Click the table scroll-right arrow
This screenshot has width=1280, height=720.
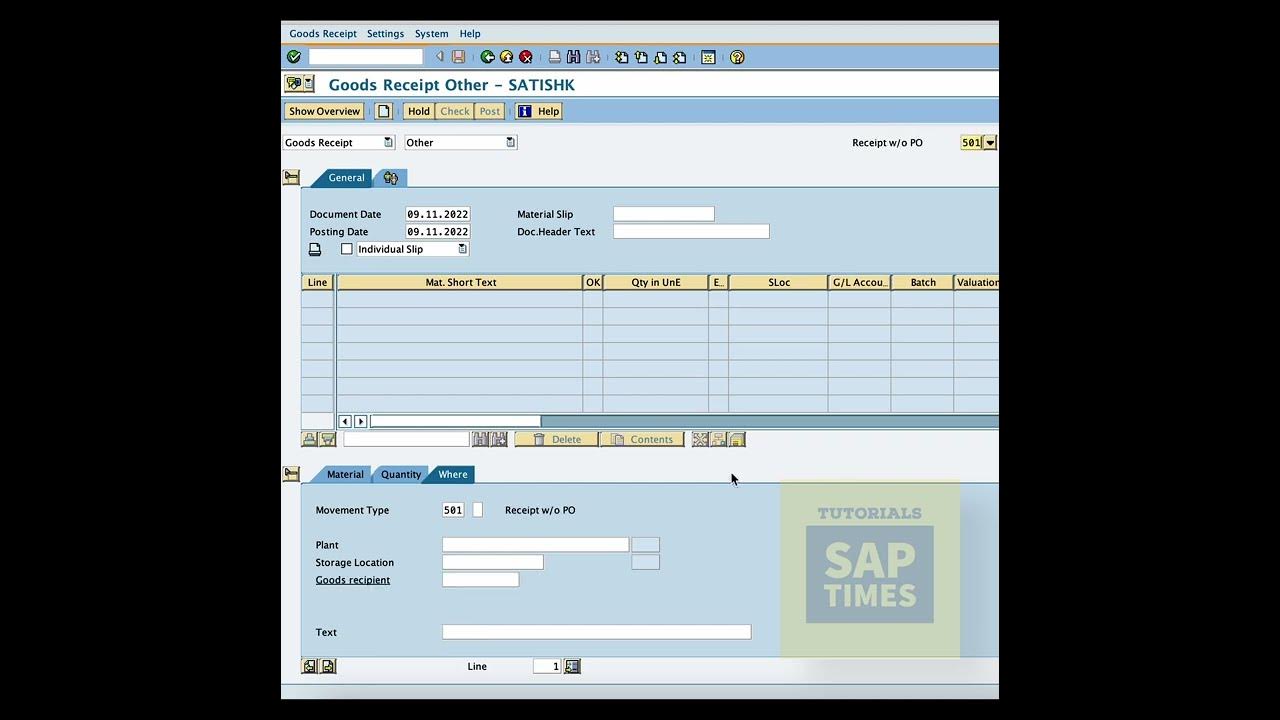[x=361, y=421]
